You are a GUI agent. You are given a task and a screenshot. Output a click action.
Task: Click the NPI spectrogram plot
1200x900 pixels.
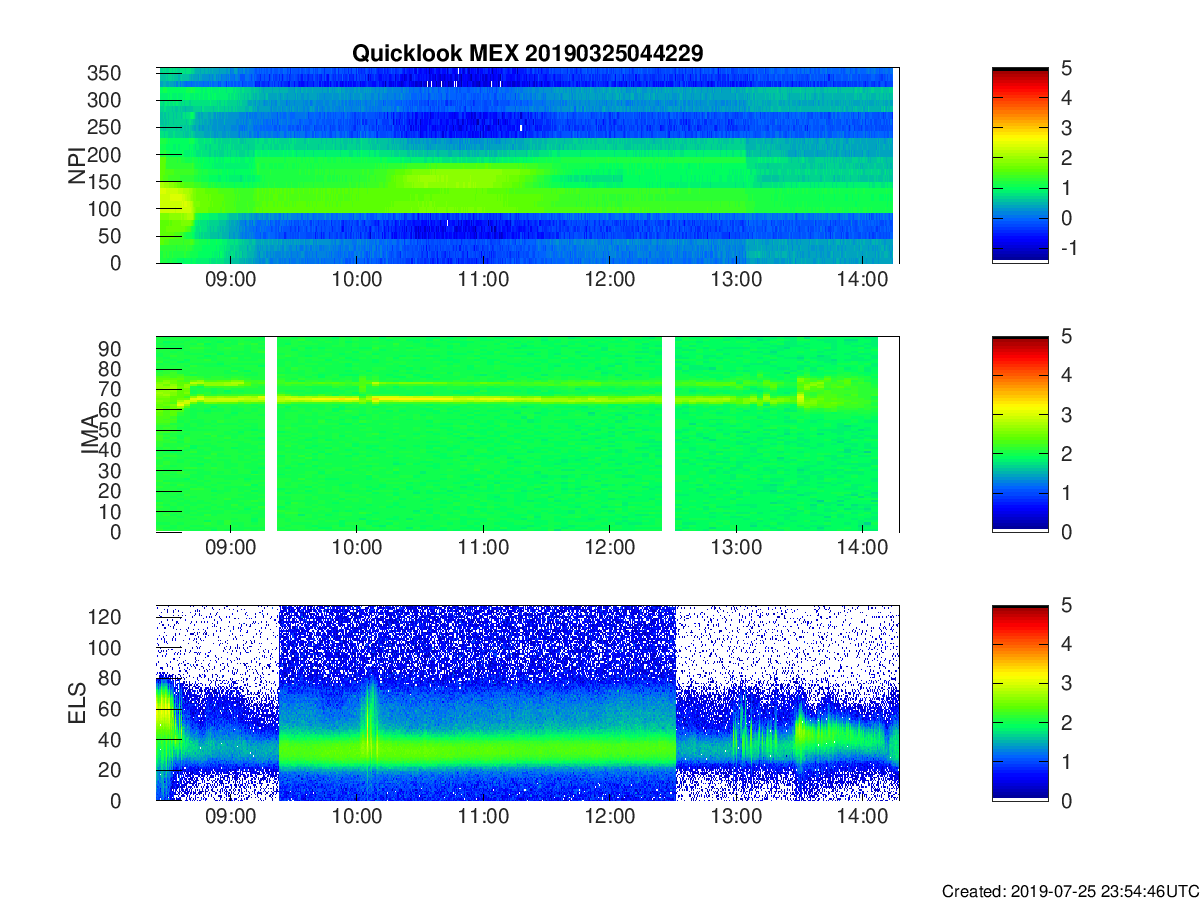(528, 165)
